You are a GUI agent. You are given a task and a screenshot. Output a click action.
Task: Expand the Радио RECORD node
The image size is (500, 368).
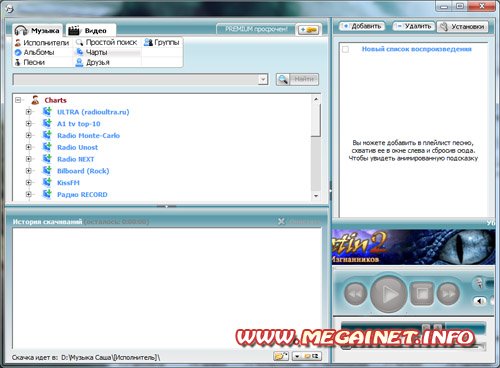tap(29, 194)
